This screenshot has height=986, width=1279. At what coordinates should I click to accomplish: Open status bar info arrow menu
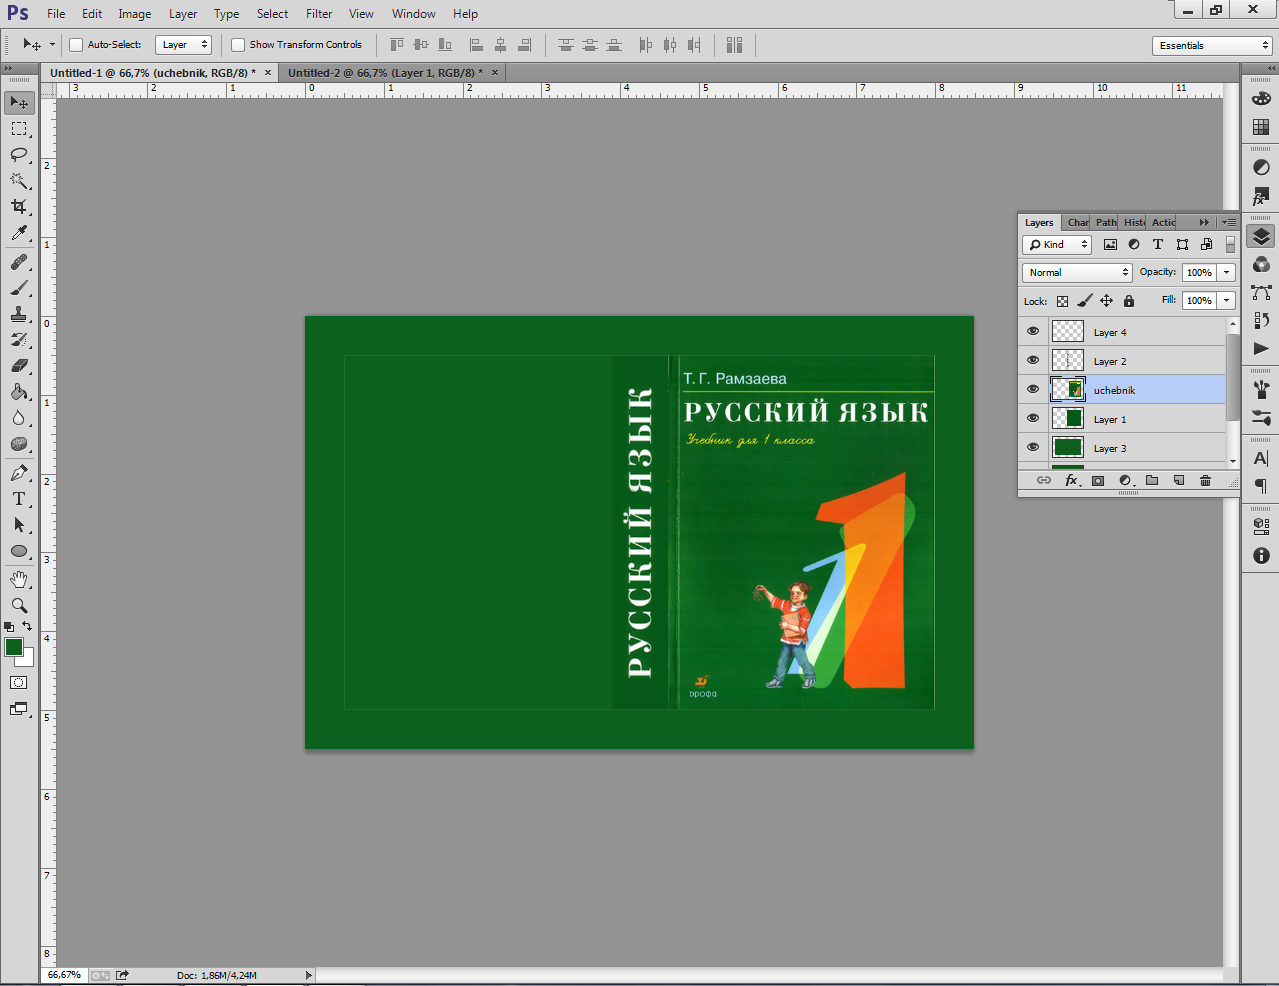coord(308,975)
